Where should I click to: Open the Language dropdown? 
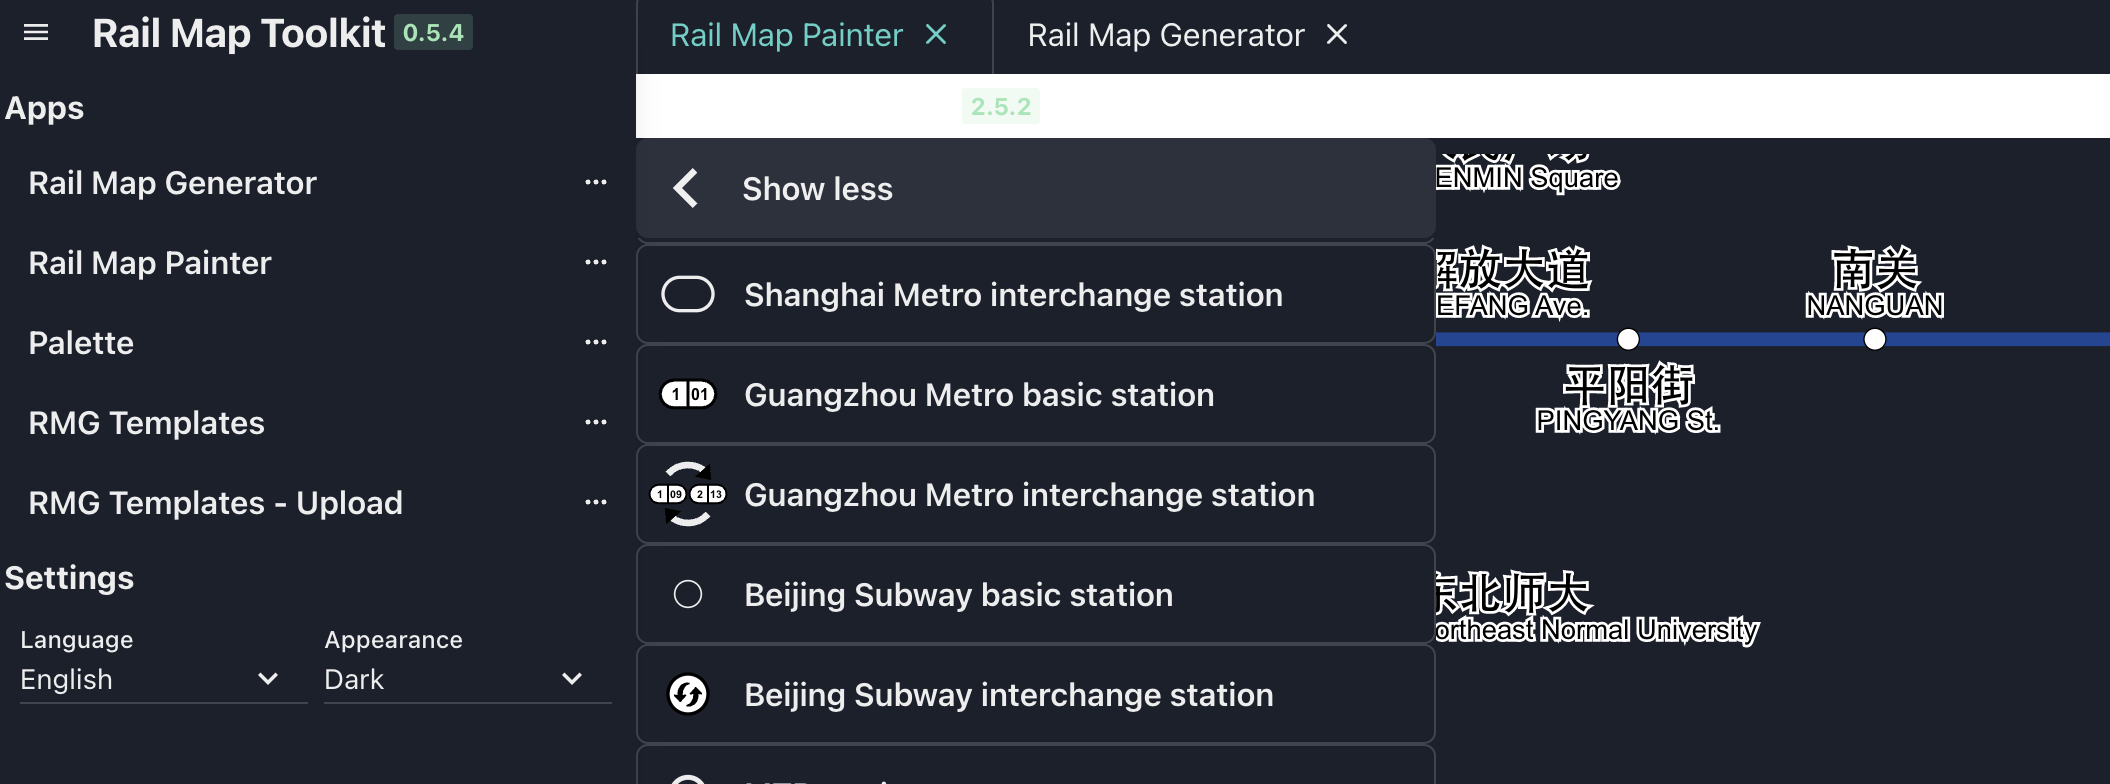coord(161,679)
